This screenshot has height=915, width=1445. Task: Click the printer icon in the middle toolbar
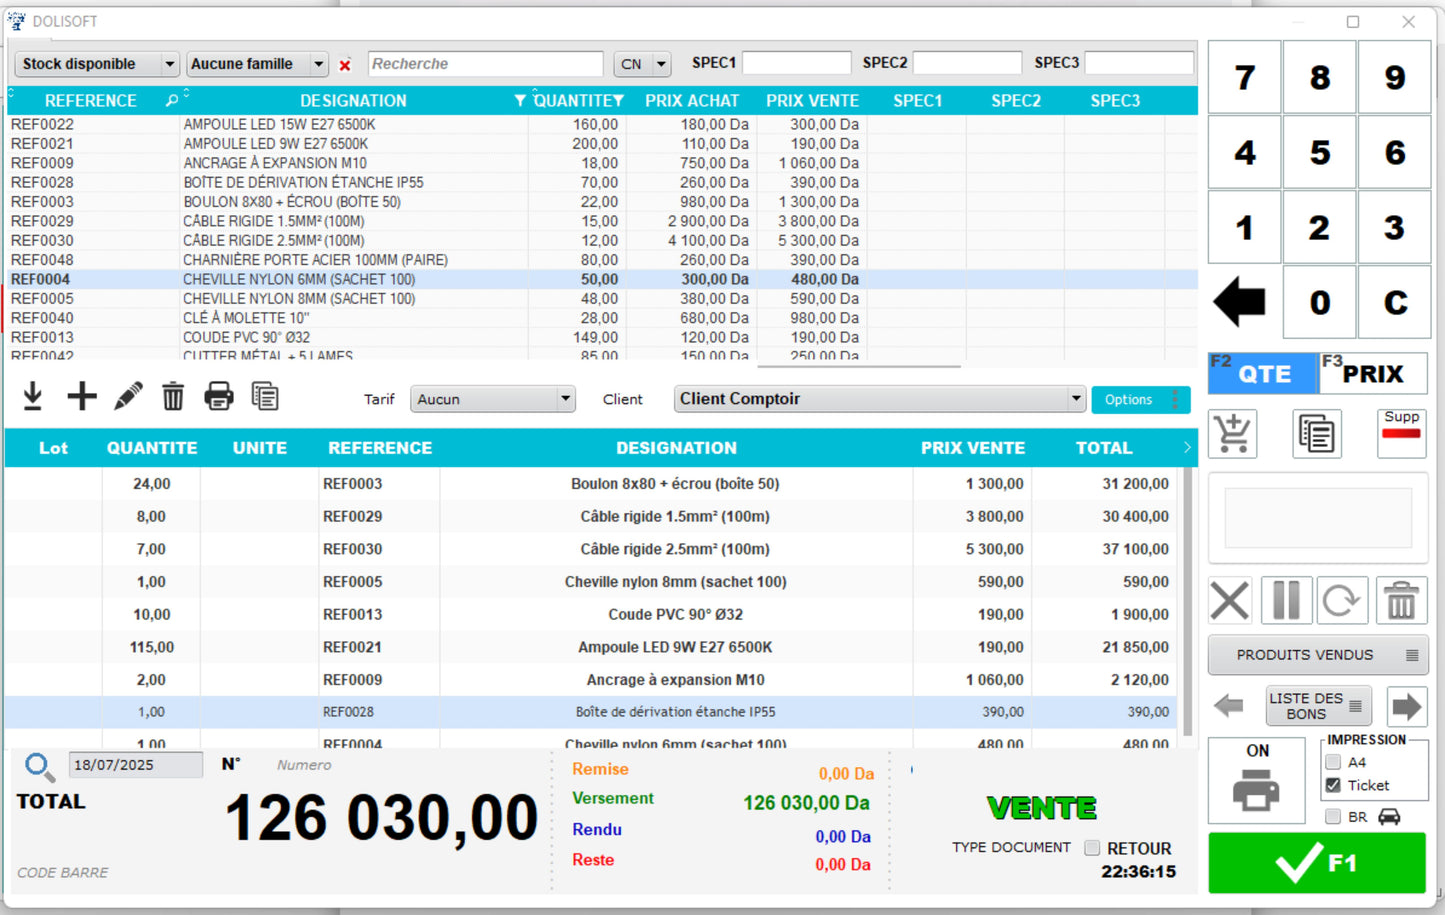click(x=219, y=396)
